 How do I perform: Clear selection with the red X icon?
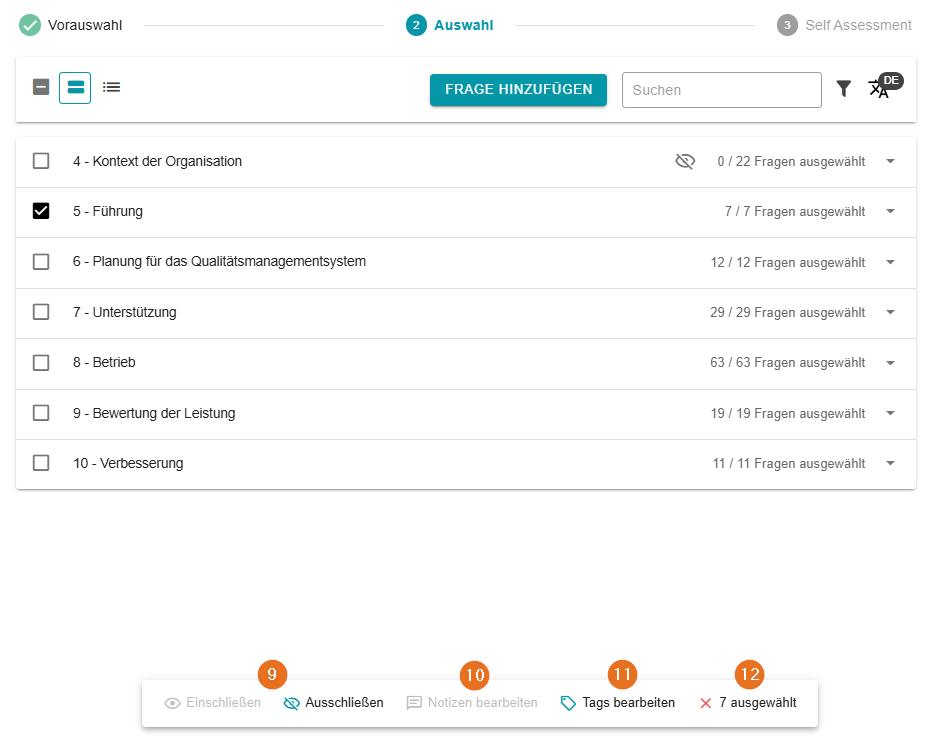[706, 703]
